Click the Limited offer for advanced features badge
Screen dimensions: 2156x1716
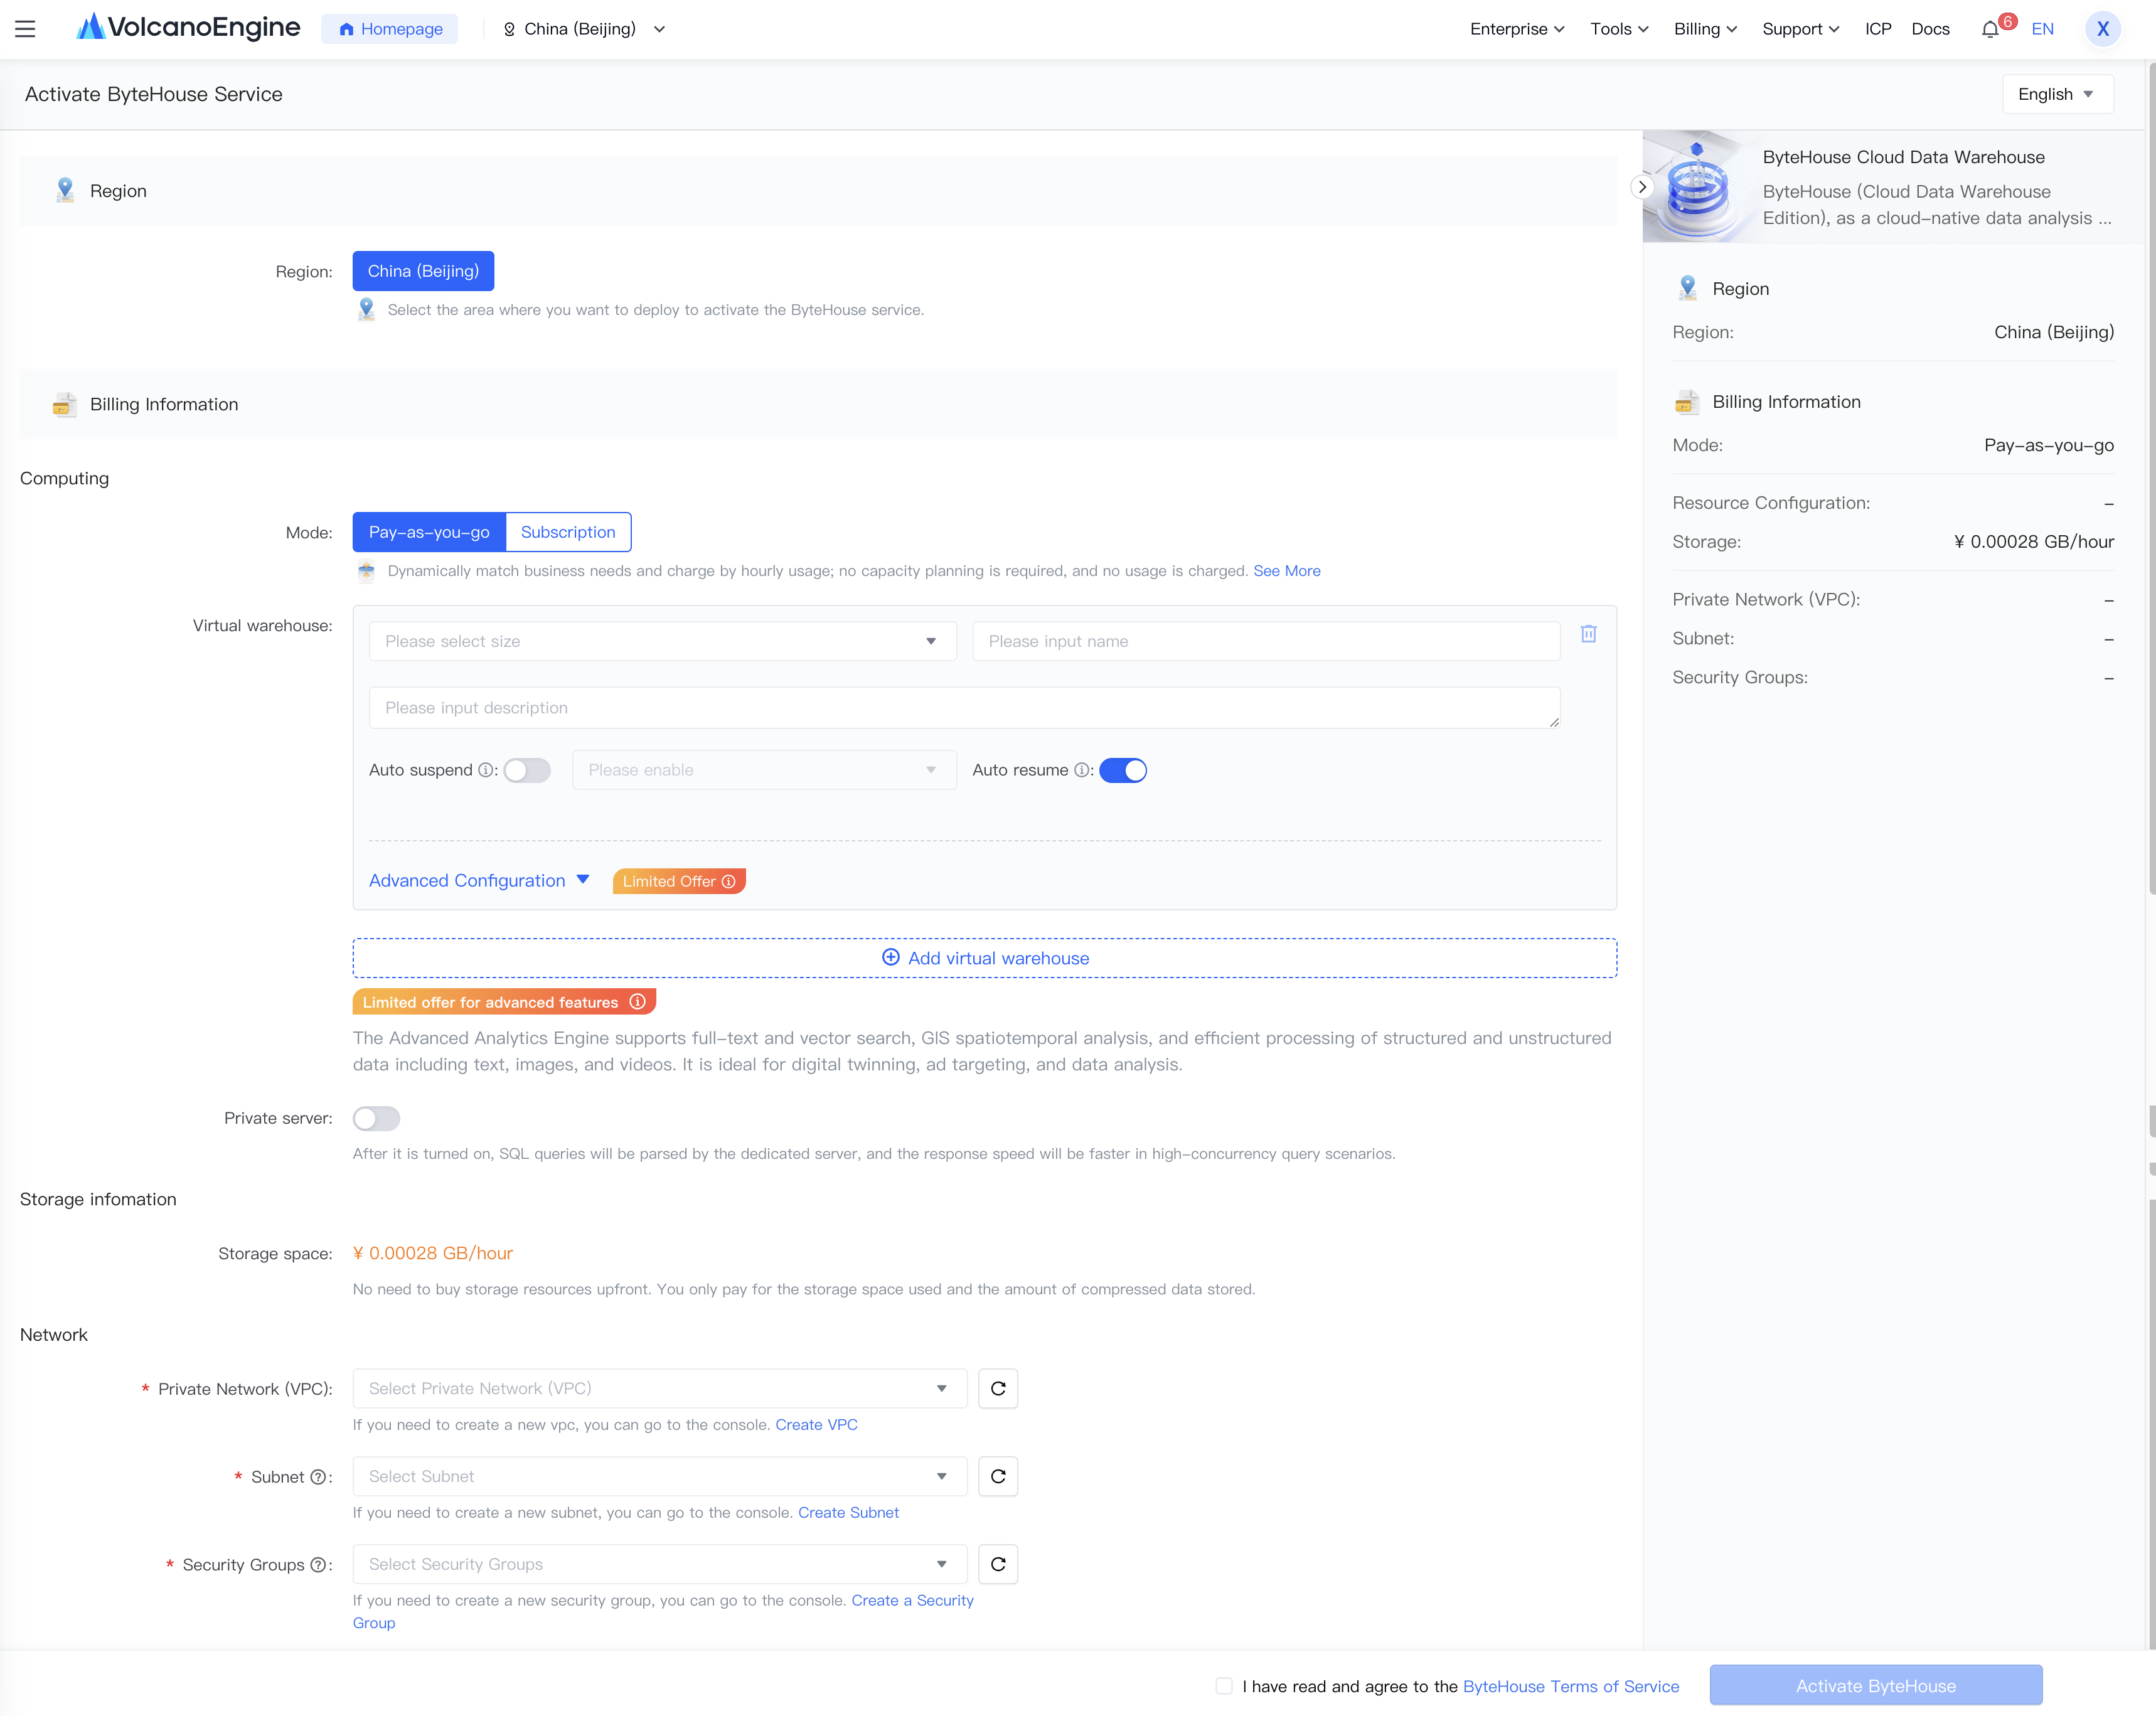[504, 1002]
